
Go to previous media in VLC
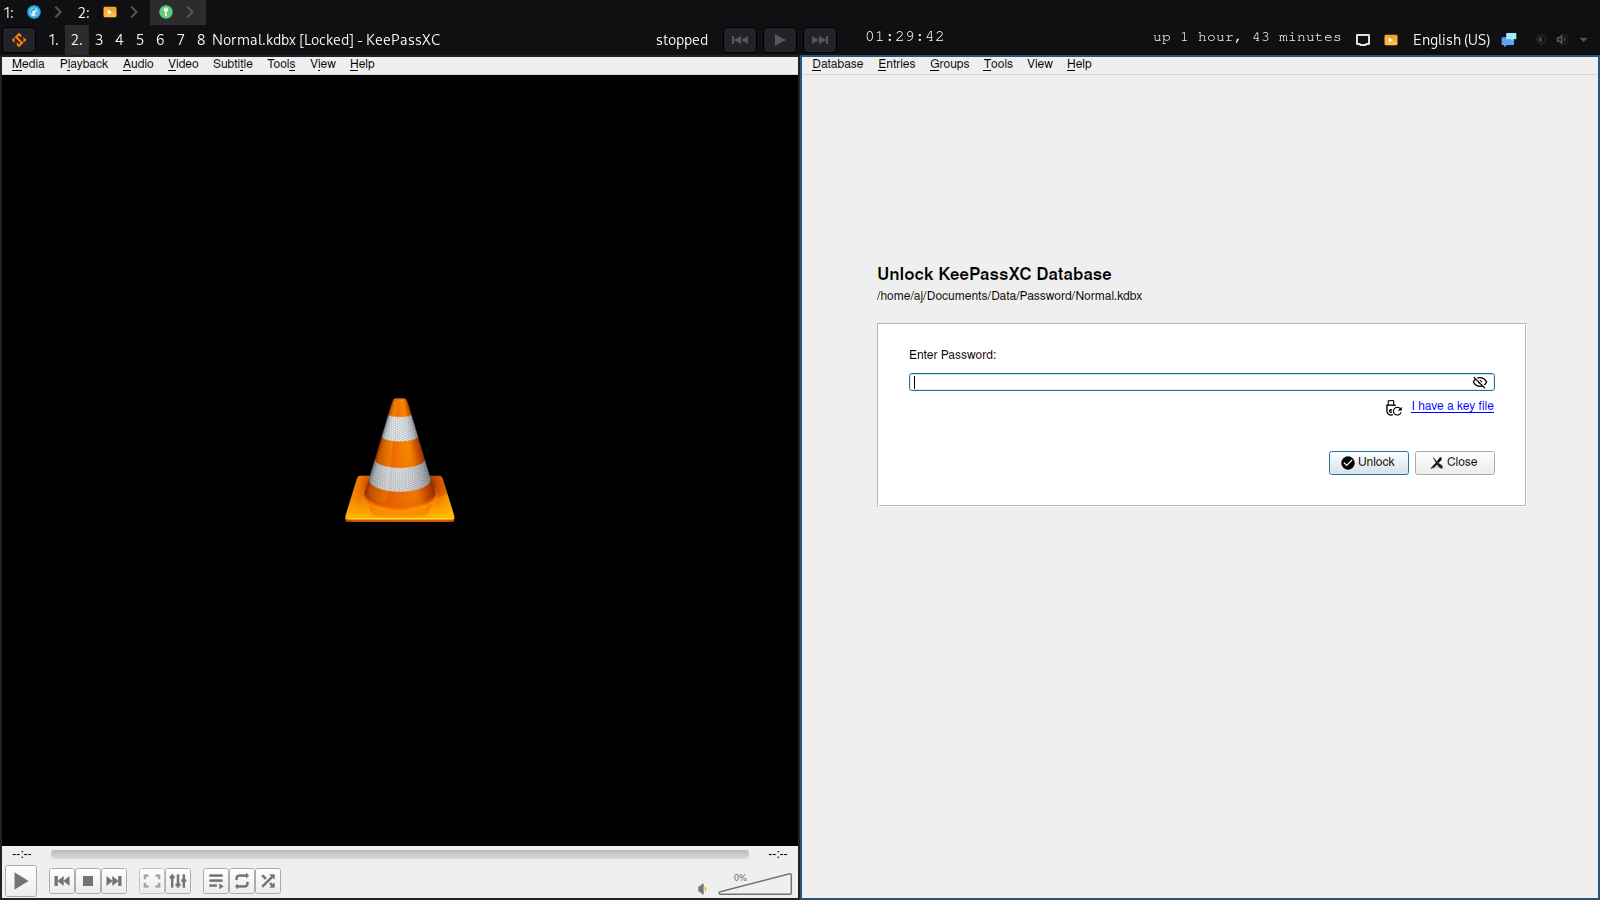point(62,881)
